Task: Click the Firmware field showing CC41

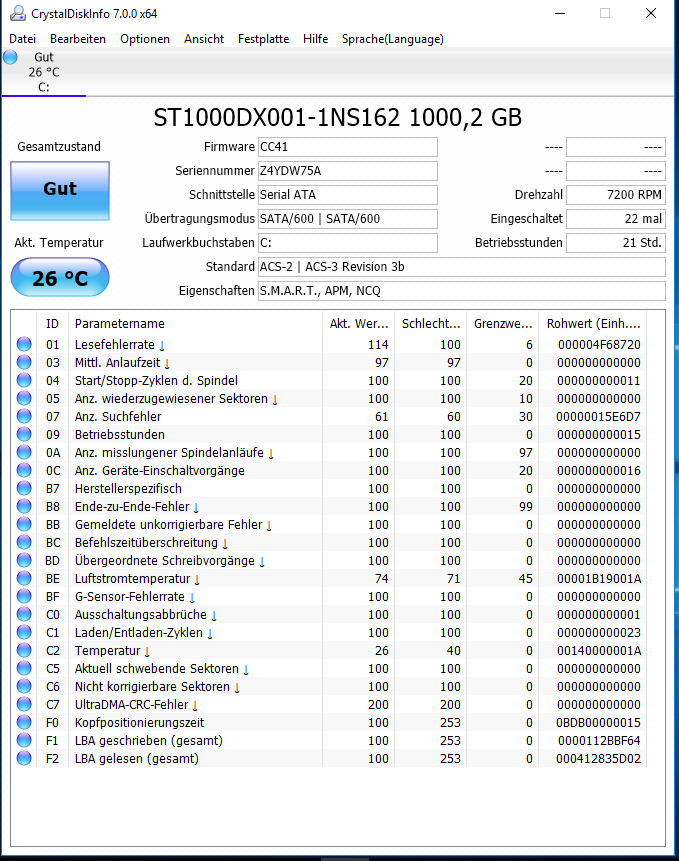Action: [x=348, y=147]
